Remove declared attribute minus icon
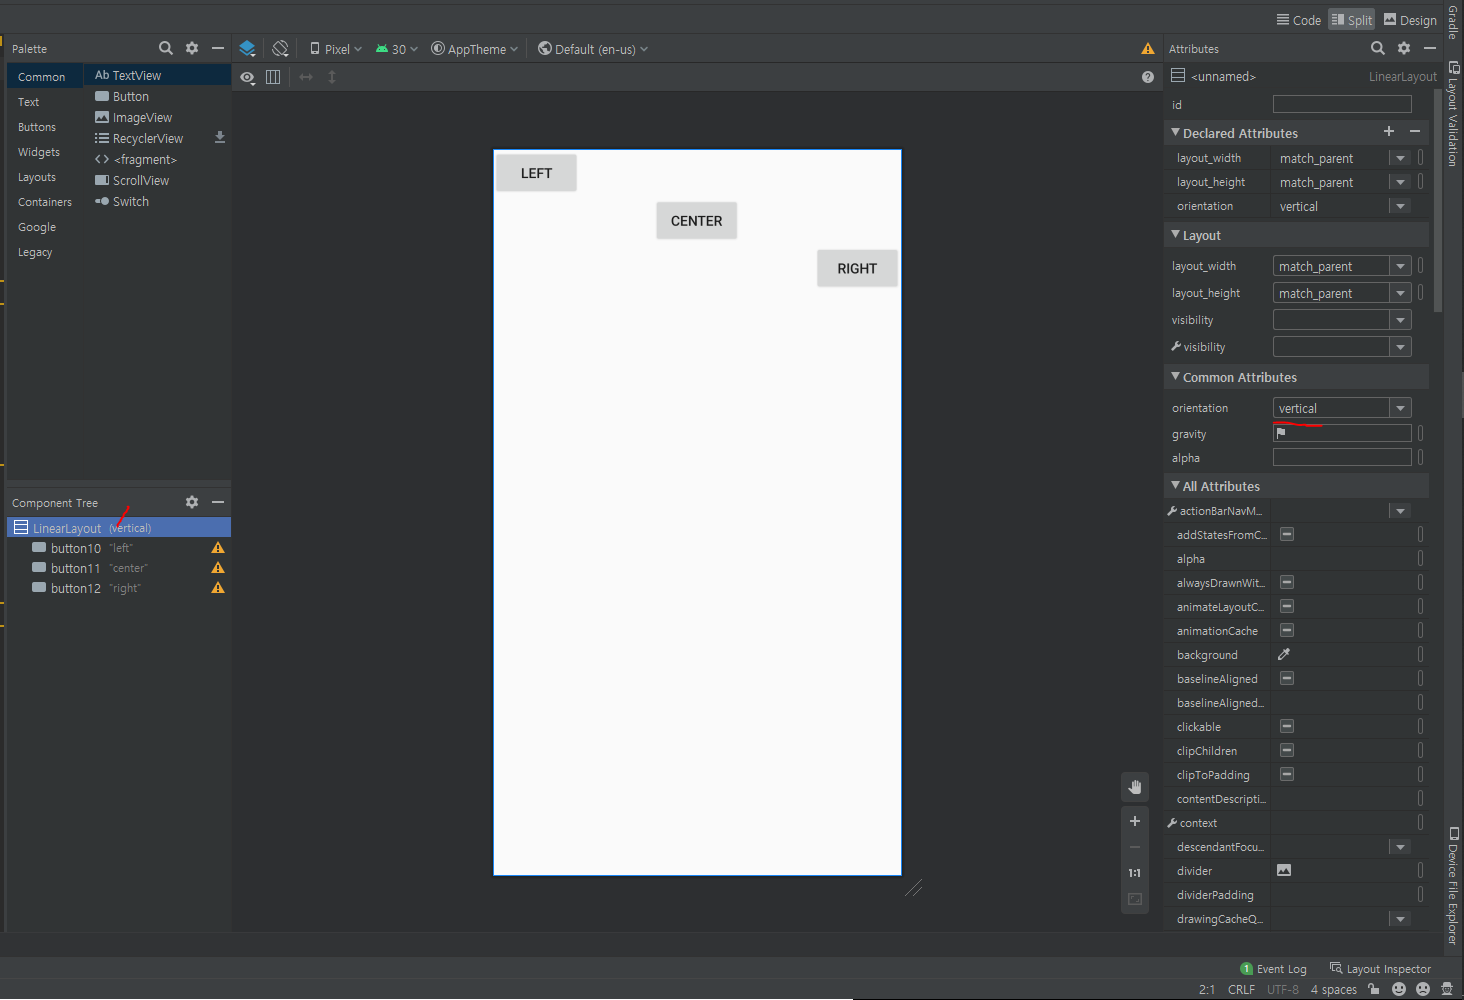Image resolution: width=1464 pixels, height=1000 pixels. 1415,132
